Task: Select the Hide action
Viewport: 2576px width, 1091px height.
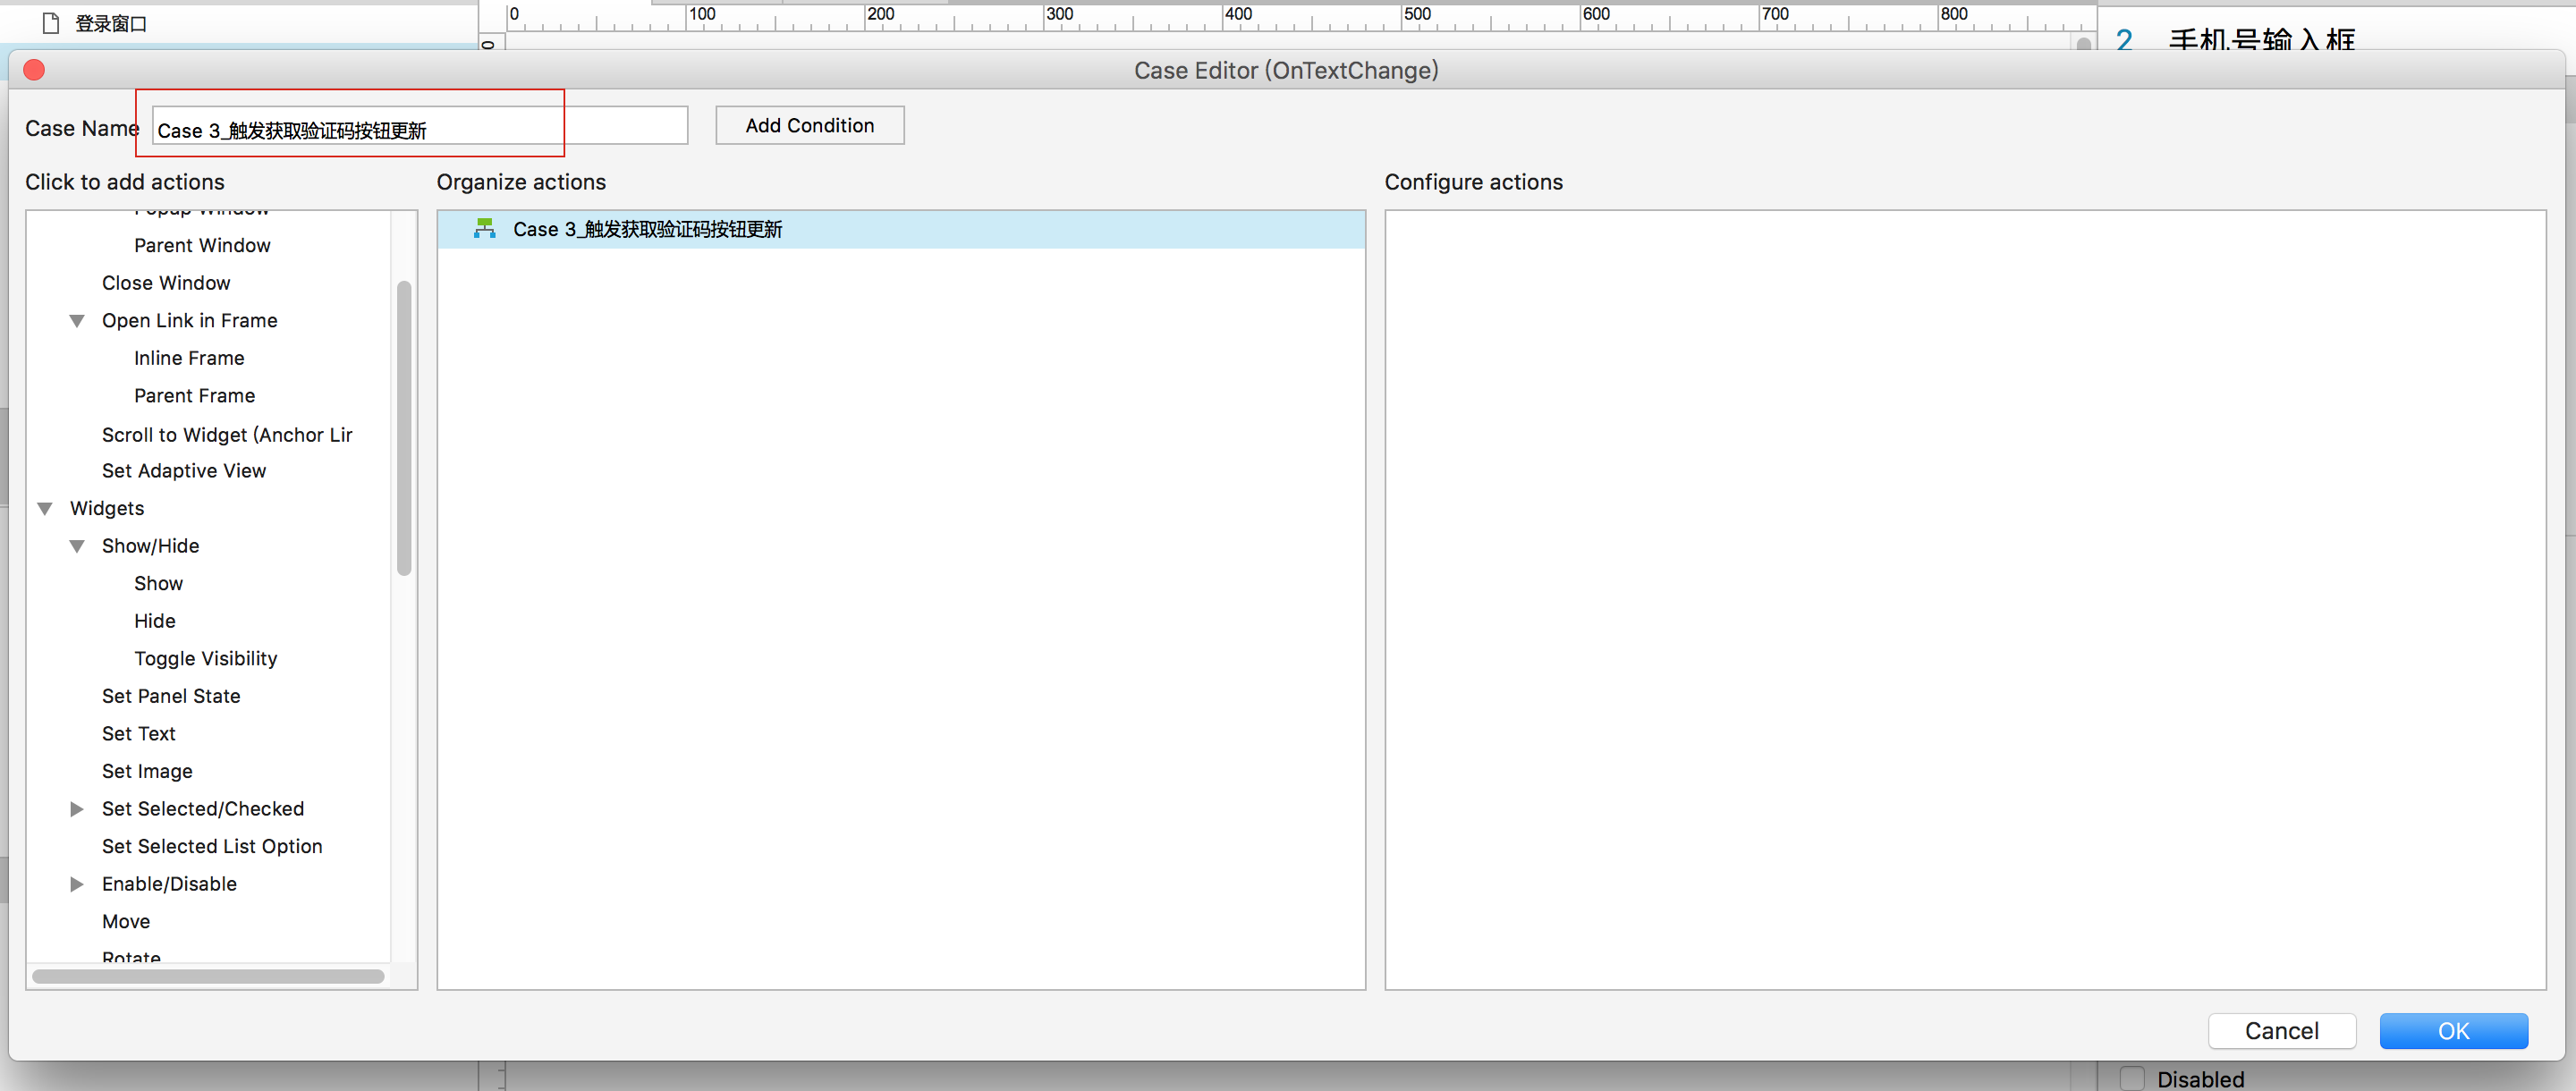Action: pos(155,621)
